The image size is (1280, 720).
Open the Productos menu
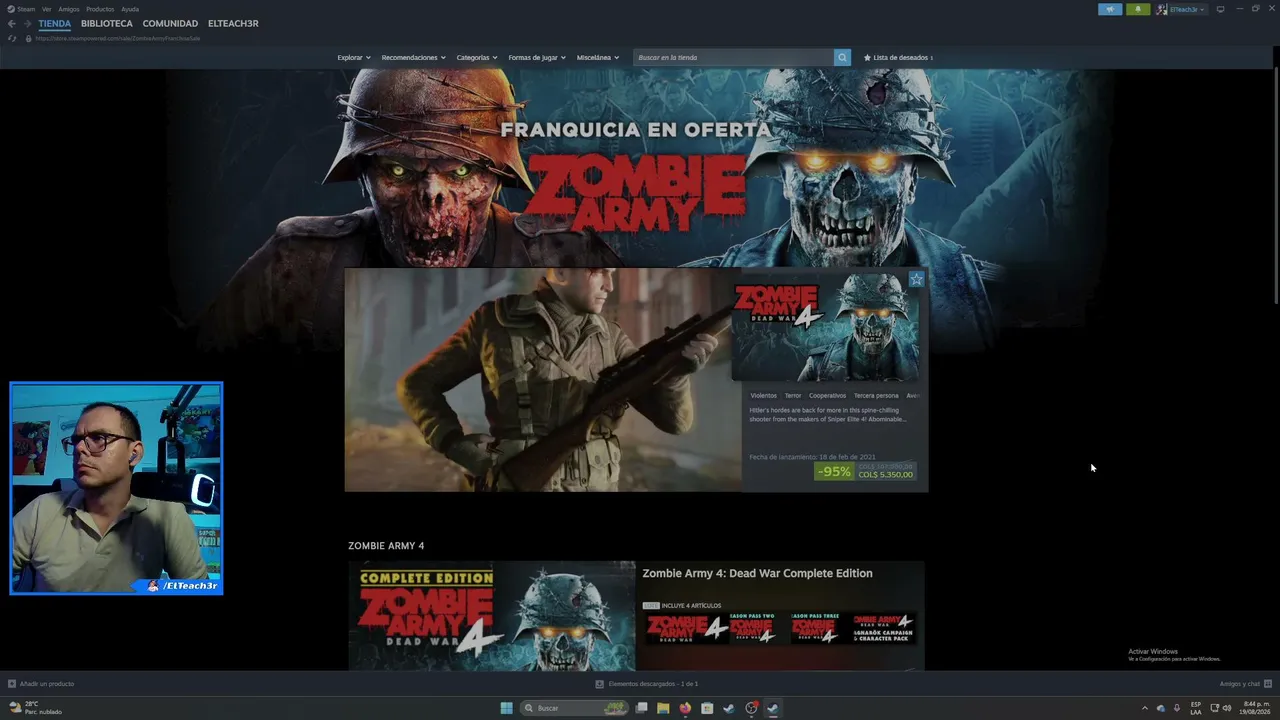pyautogui.click(x=100, y=9)
